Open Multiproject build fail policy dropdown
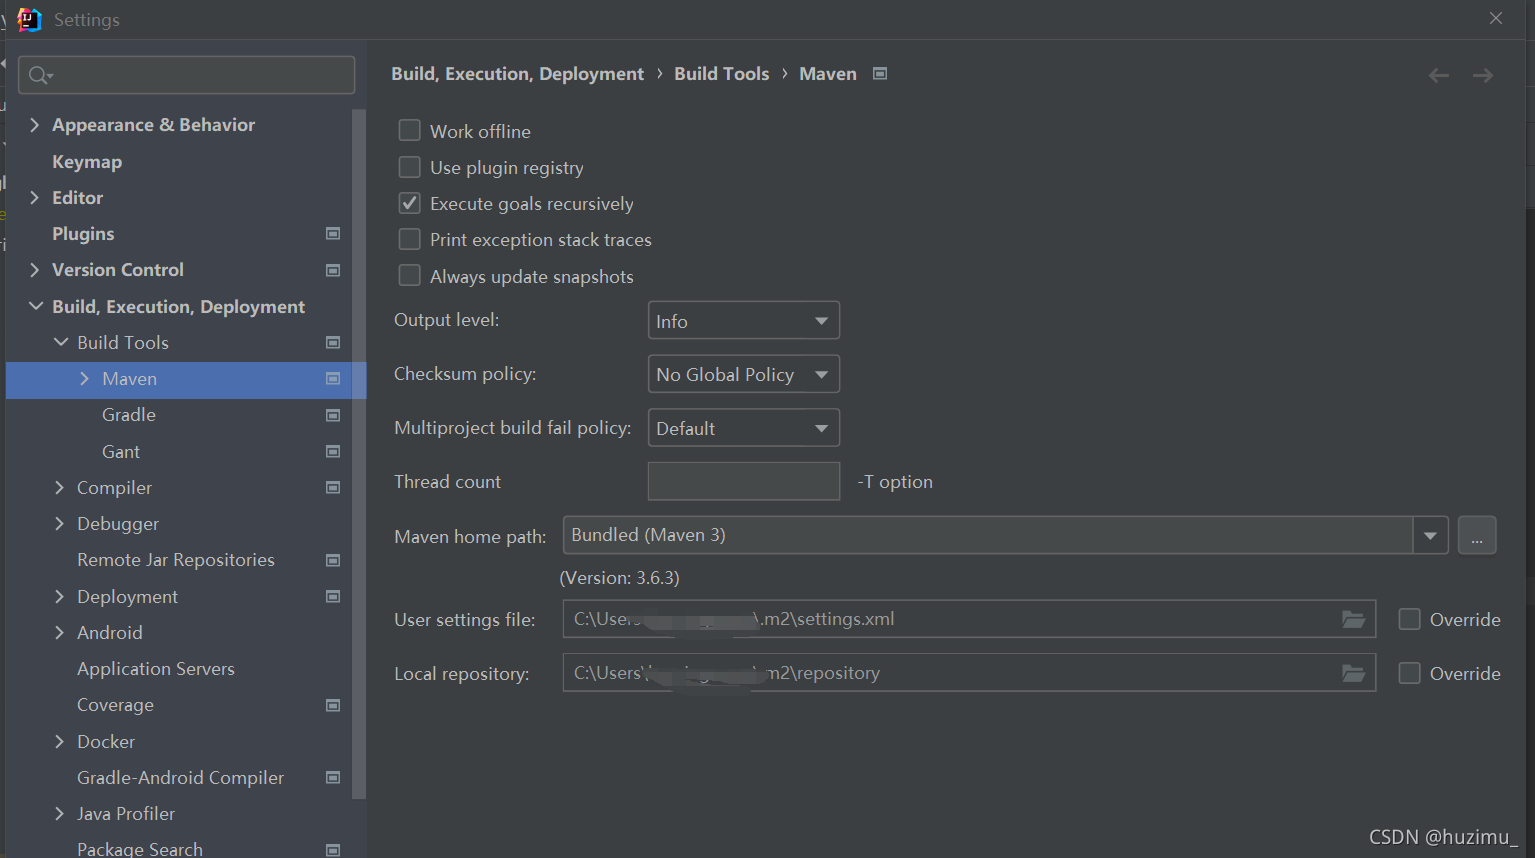The height and width of the screenshot is (858, 1535). click(x=743, y=428)
